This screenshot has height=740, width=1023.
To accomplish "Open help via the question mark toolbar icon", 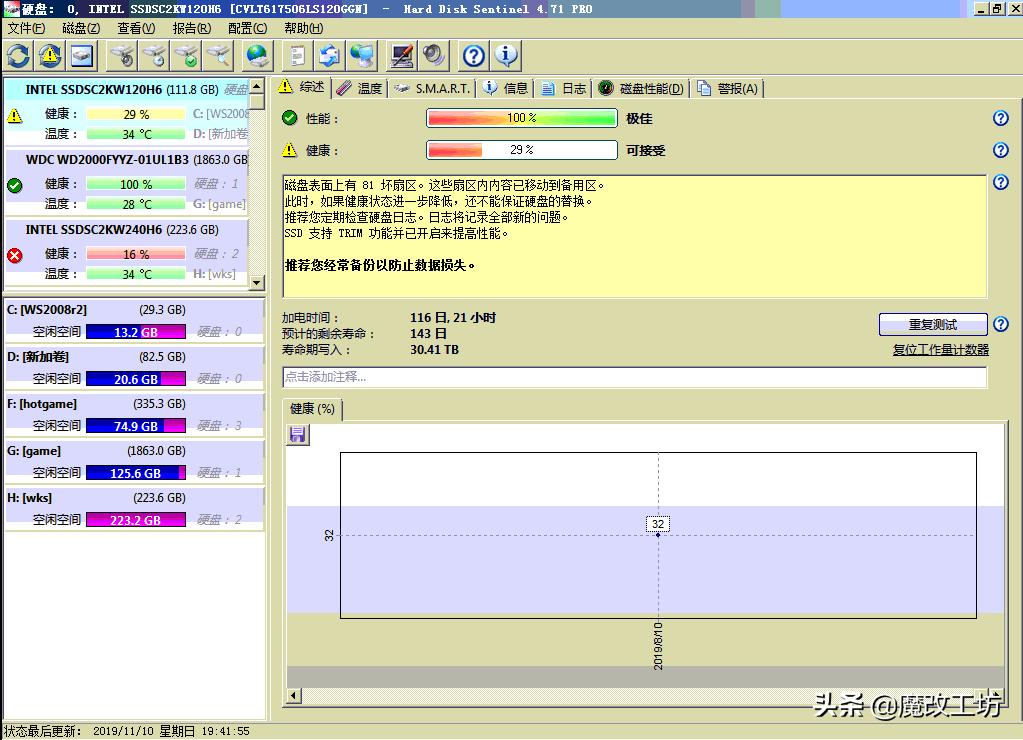I will click(x=474, y=55).
